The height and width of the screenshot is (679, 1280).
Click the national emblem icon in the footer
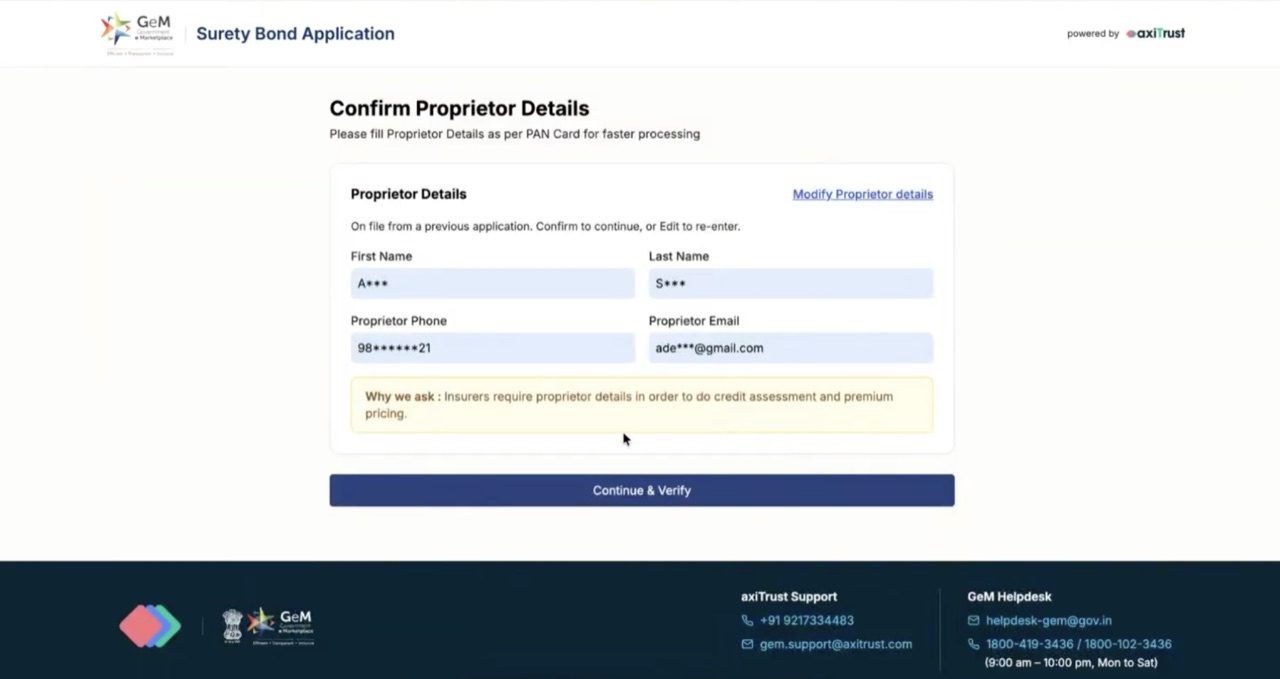point(232,625)
